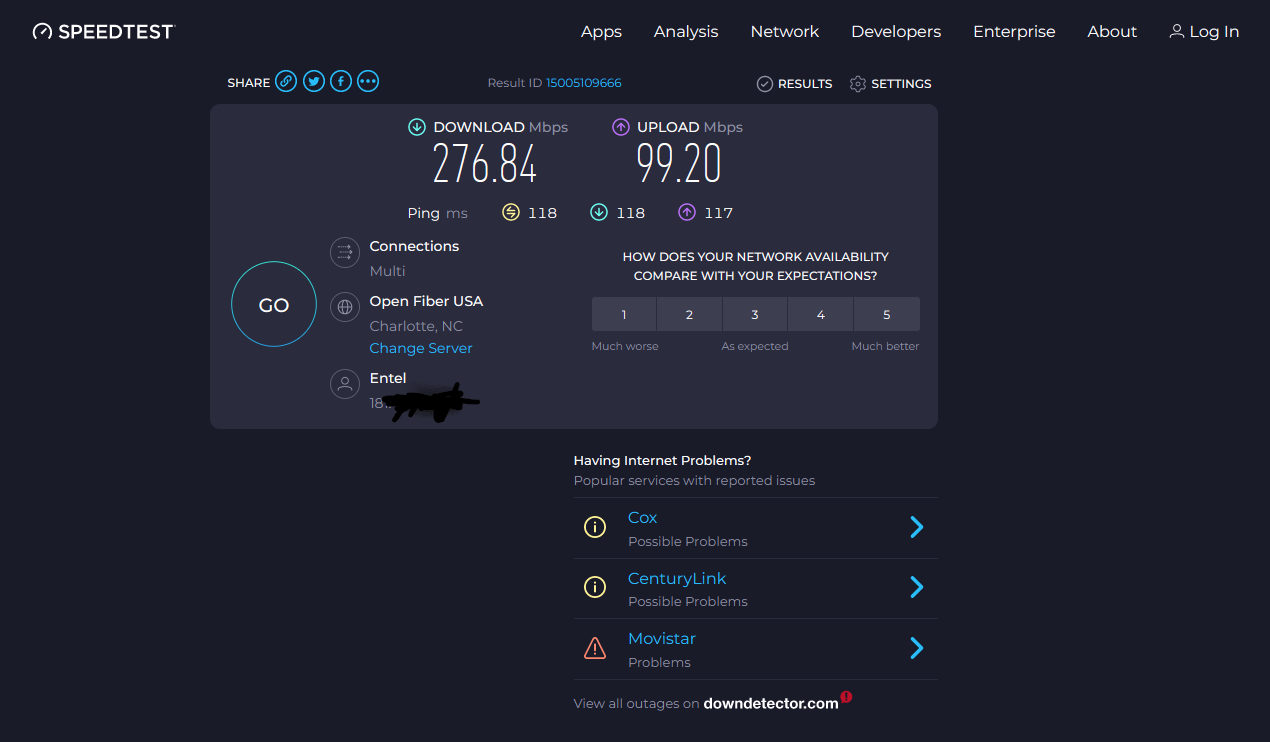The height and width of the screenshot is (742, 1270).
Task: Click the Connections mode icon
Action: tap(345, 252)
